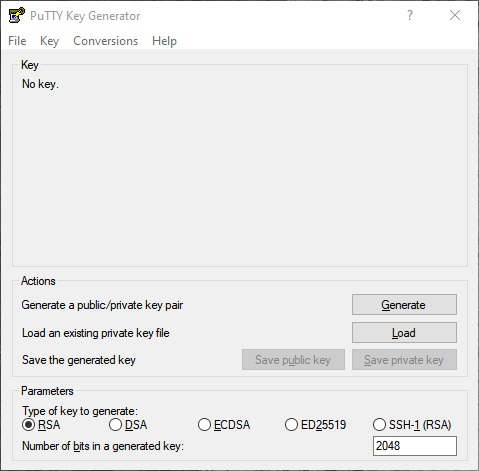This screenshot has width=479, height=471.
Task: Click the 'Save the generated key' label
Action: pos(79,360)
